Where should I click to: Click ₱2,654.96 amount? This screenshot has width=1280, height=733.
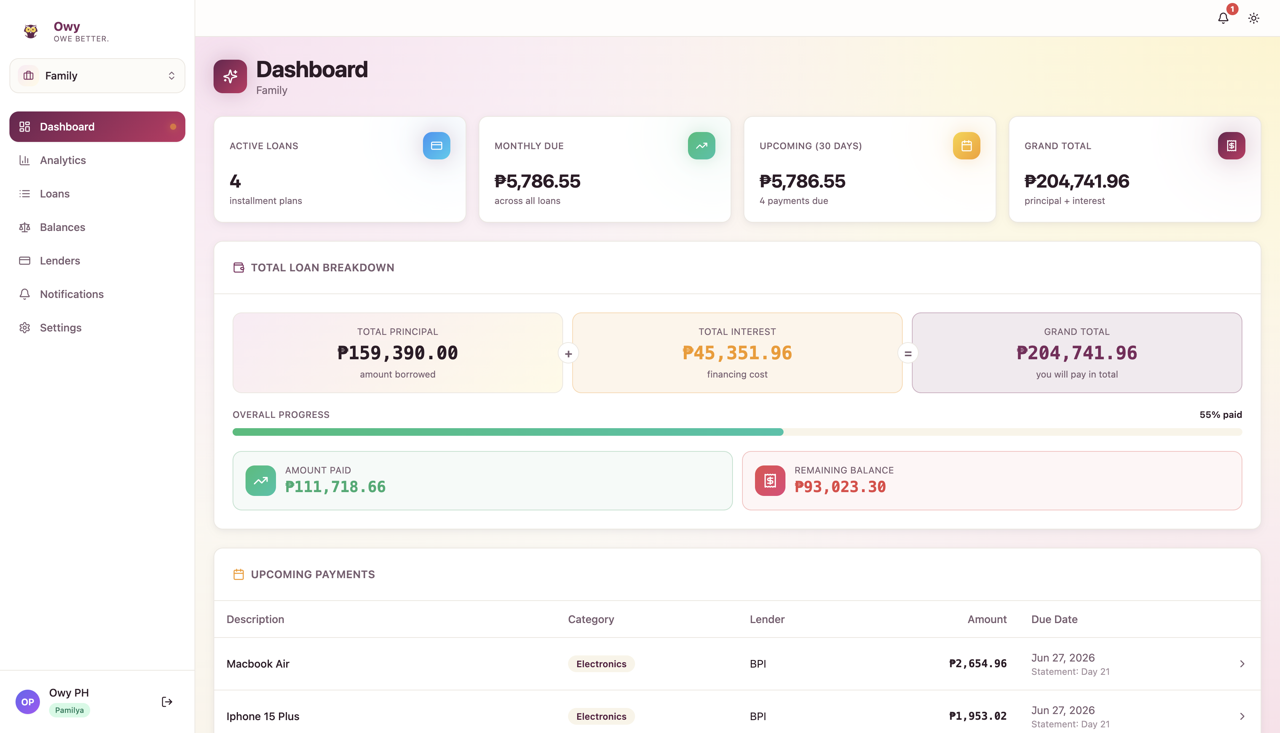tap(978, 664)
